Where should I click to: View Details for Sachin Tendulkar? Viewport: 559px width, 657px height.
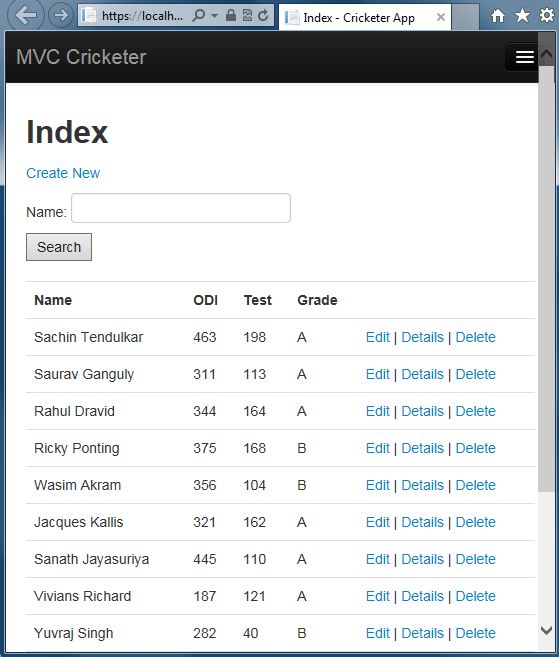tap(422, 337)
